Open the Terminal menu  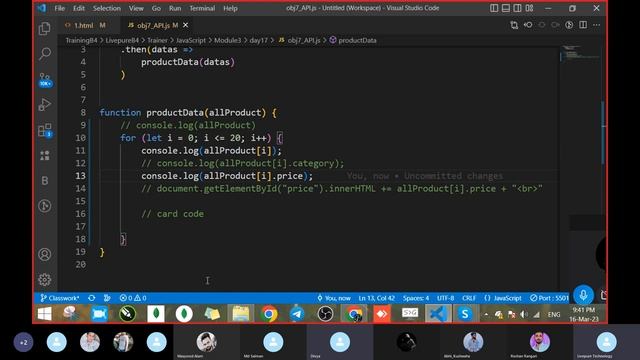[x=202, y=8]
